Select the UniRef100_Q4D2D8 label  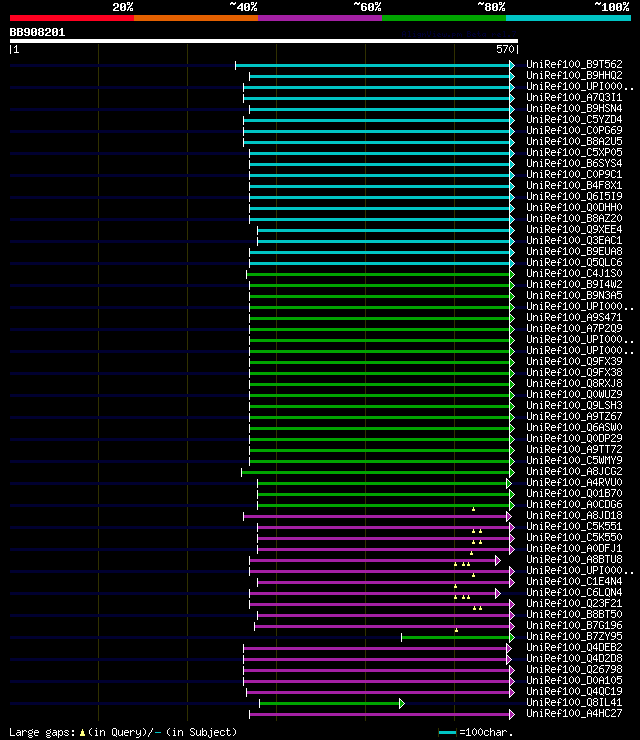pyautogui.click(x=574, y=658)
